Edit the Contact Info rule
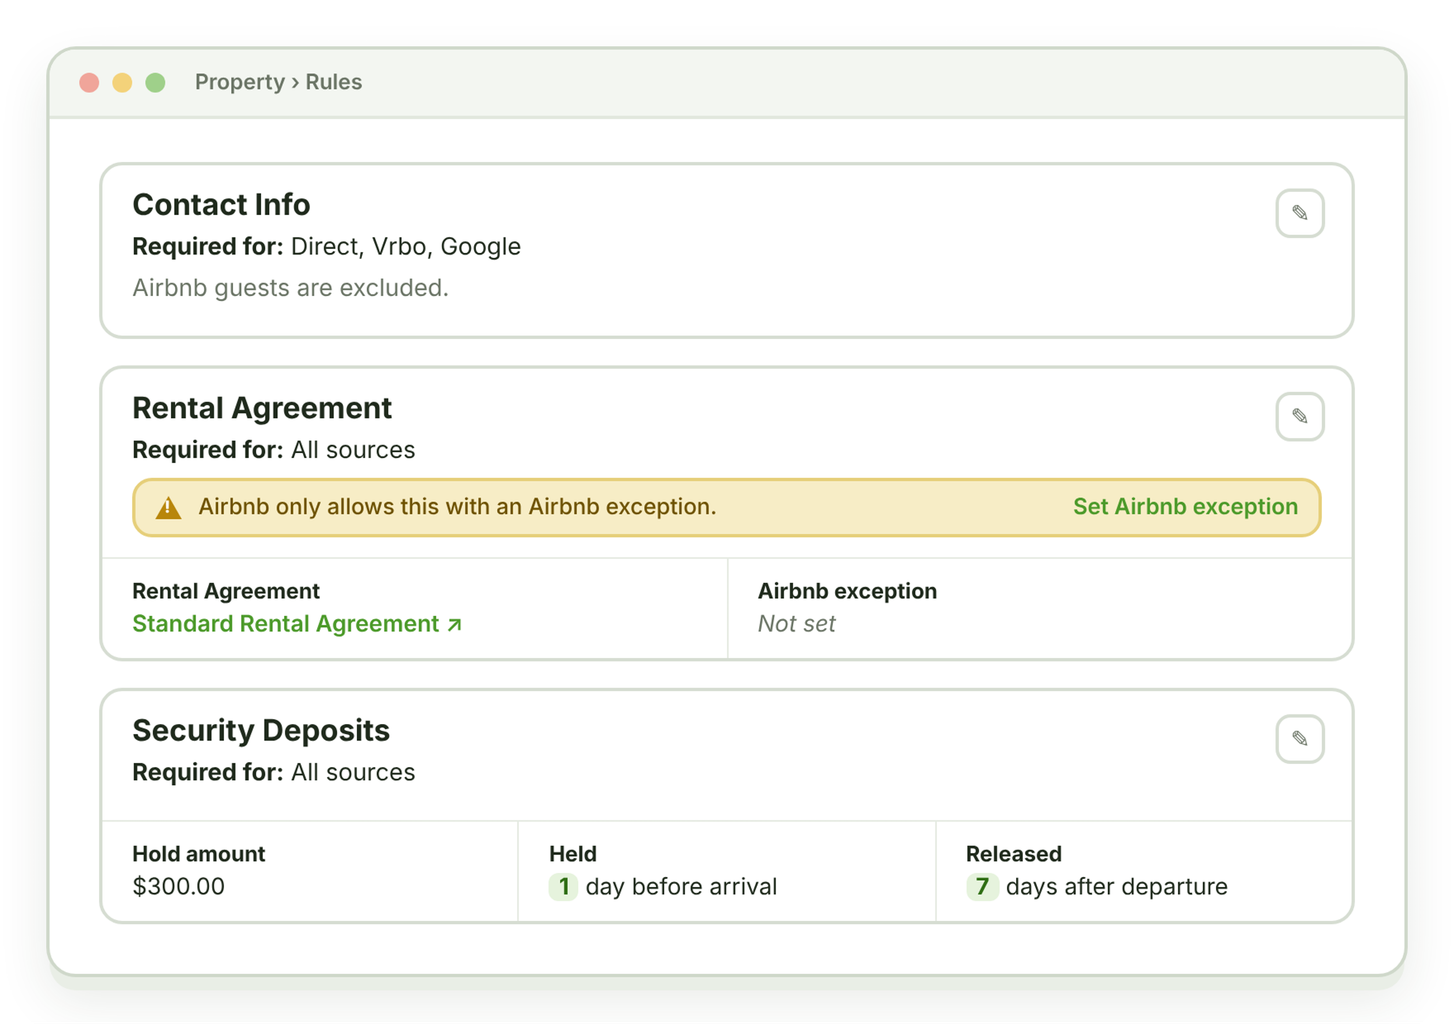The height and width of the screenshot is (1024, 1454). coord(1299,213)
